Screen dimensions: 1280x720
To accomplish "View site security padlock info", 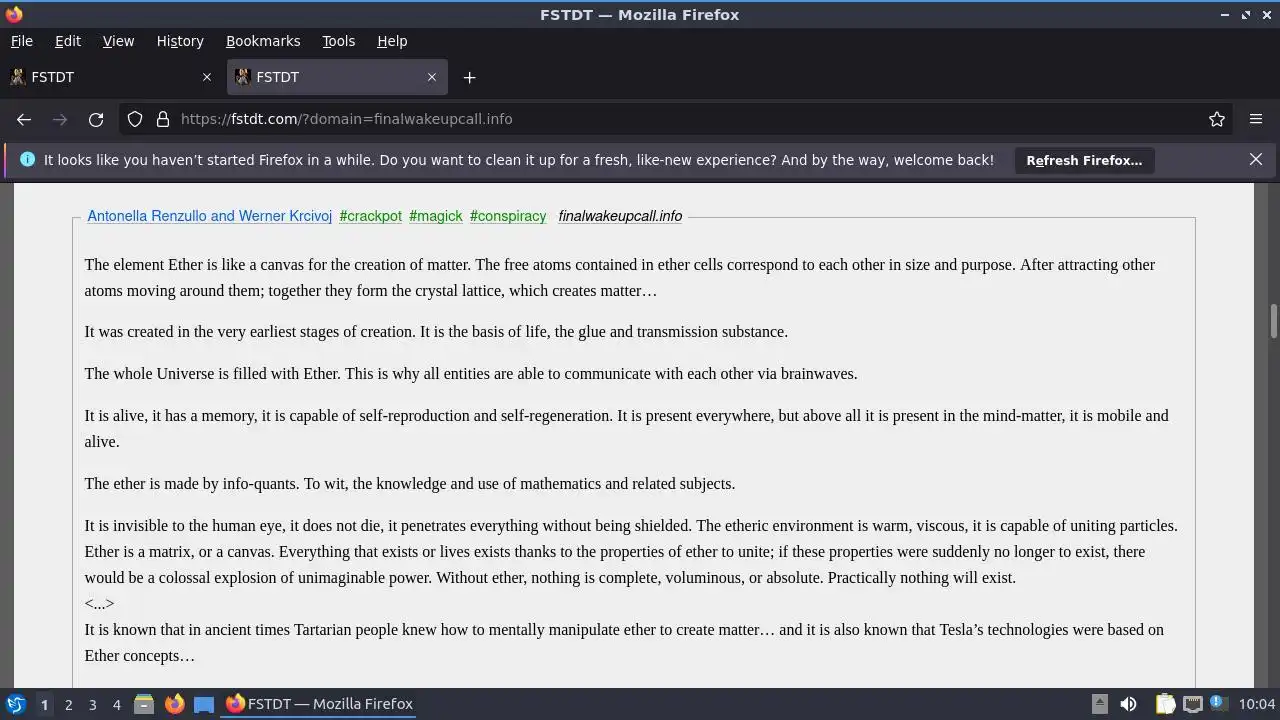I will 163,119.
